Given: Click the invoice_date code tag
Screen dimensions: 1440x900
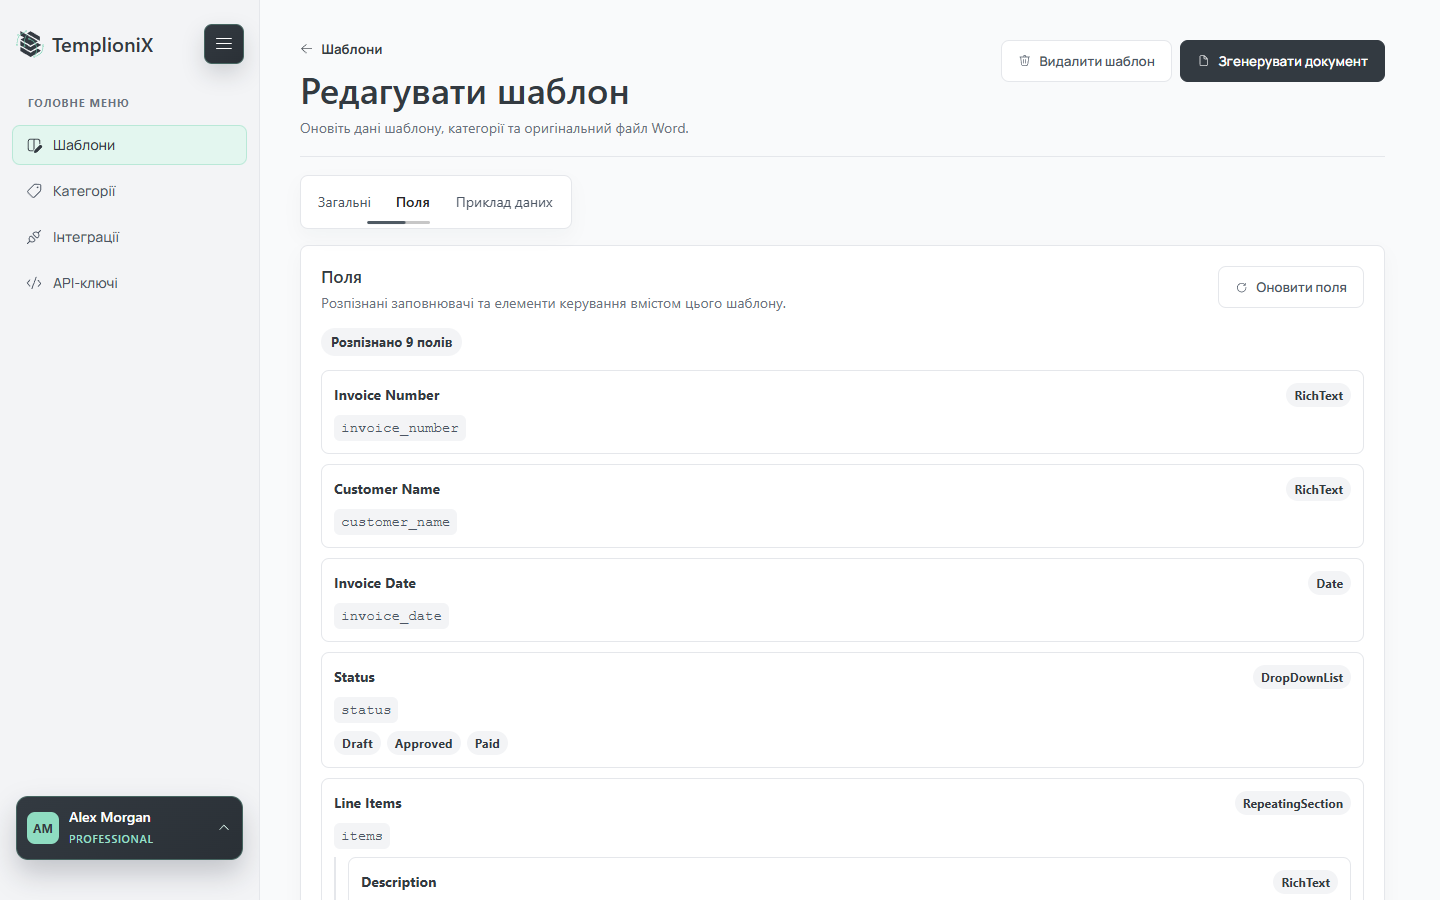Looking at the screenshot, I should pyautogui.click(x=392, y=616).
